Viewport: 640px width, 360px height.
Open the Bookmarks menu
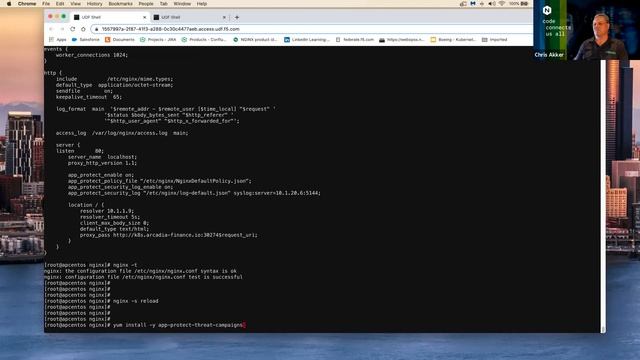[120, 4]
